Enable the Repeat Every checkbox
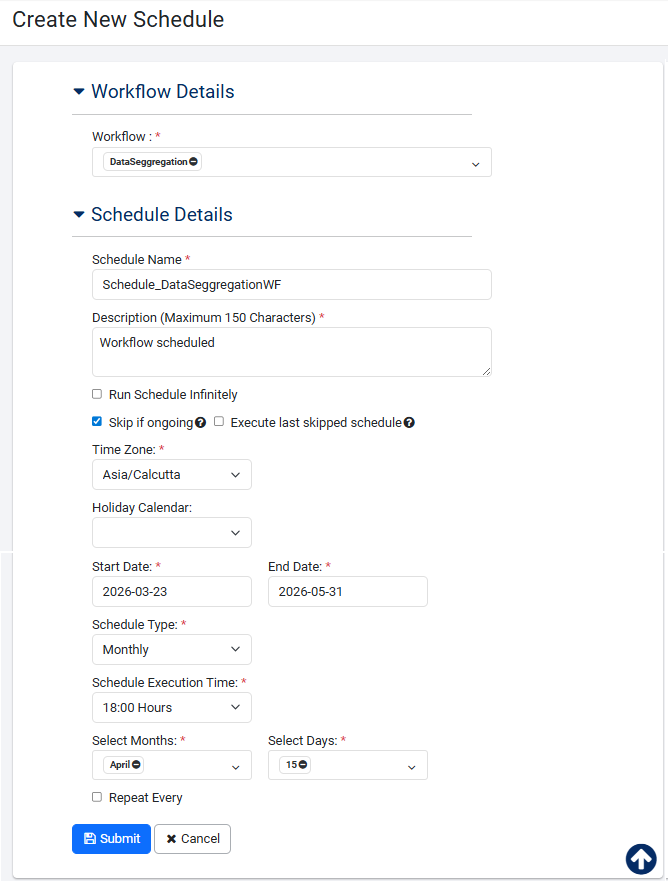 pos(97,798)
